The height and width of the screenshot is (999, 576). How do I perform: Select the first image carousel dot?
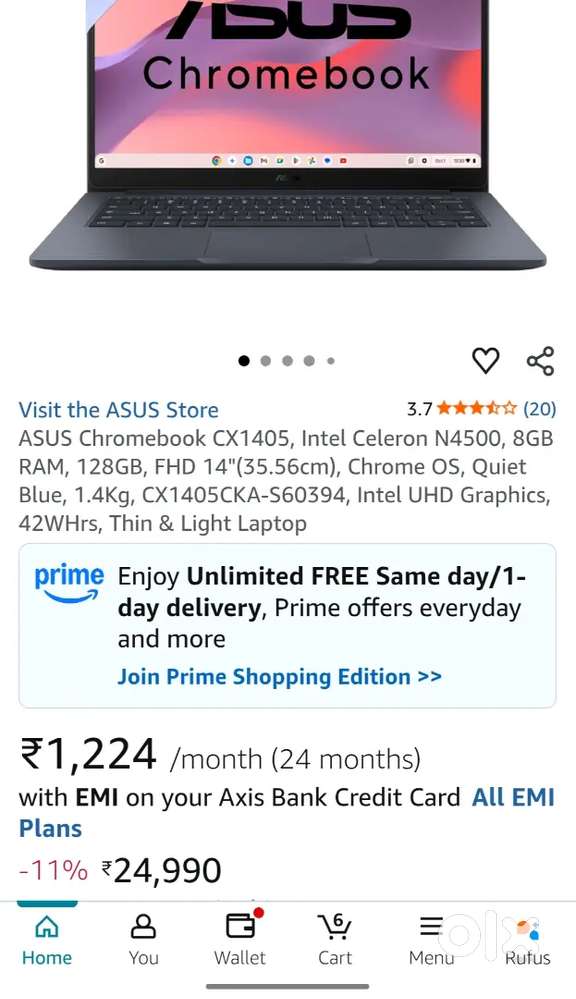(x=243, y=361)
